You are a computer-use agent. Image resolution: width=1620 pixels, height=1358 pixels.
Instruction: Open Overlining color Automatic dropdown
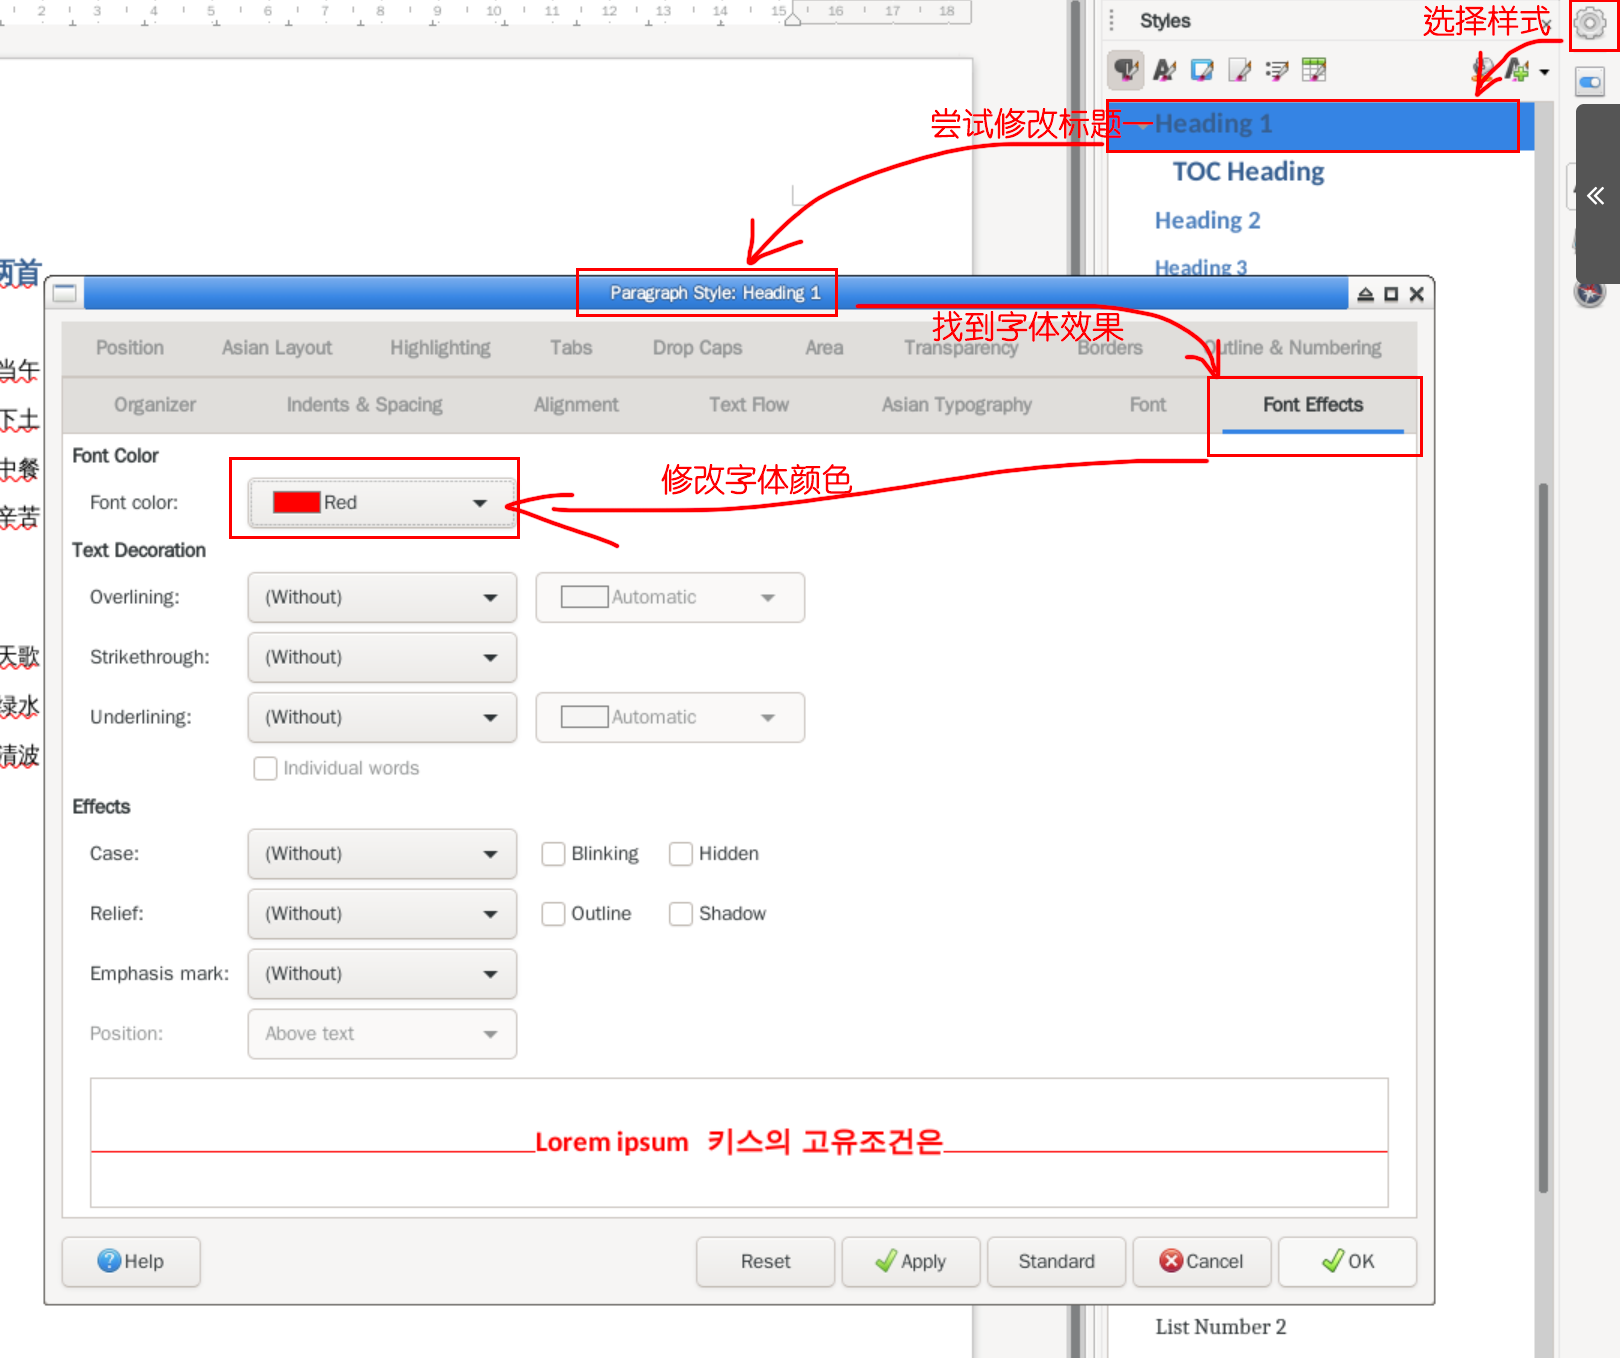[670, 597]
